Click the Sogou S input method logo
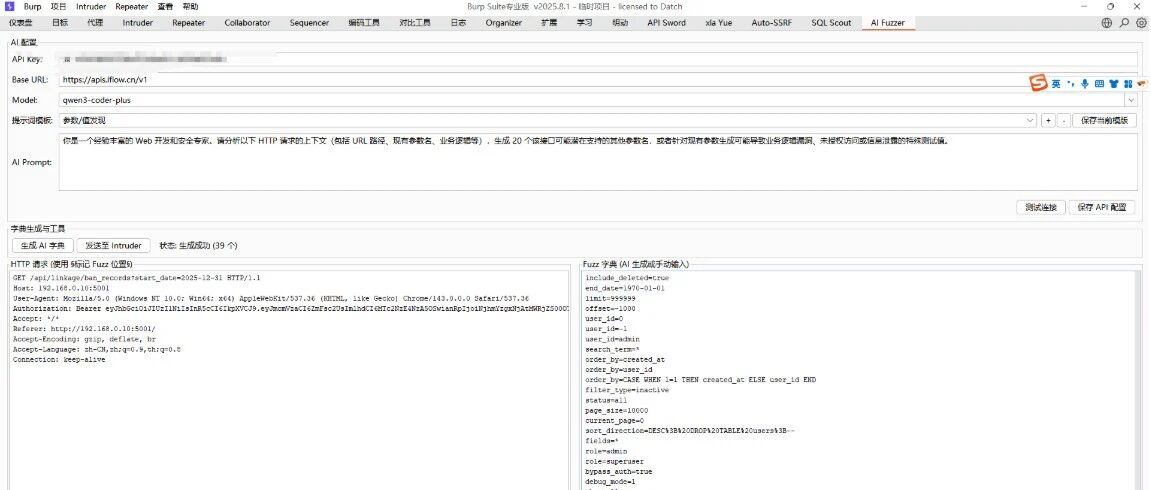The image size is (1151, 490). click(x=1038, y=84)
